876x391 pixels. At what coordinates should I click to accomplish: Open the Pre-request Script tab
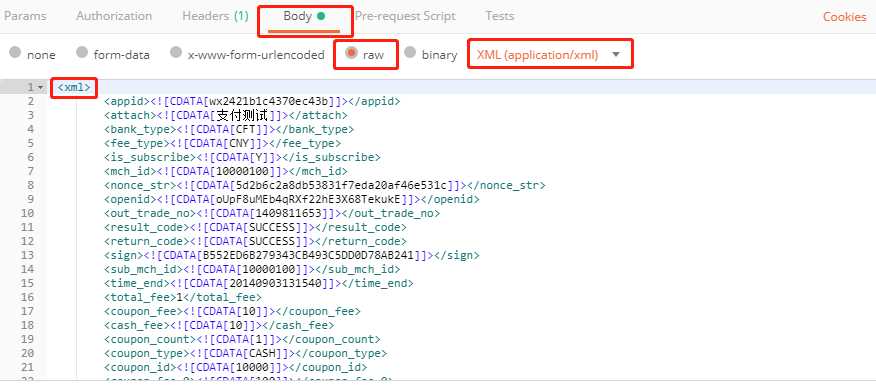405,16
